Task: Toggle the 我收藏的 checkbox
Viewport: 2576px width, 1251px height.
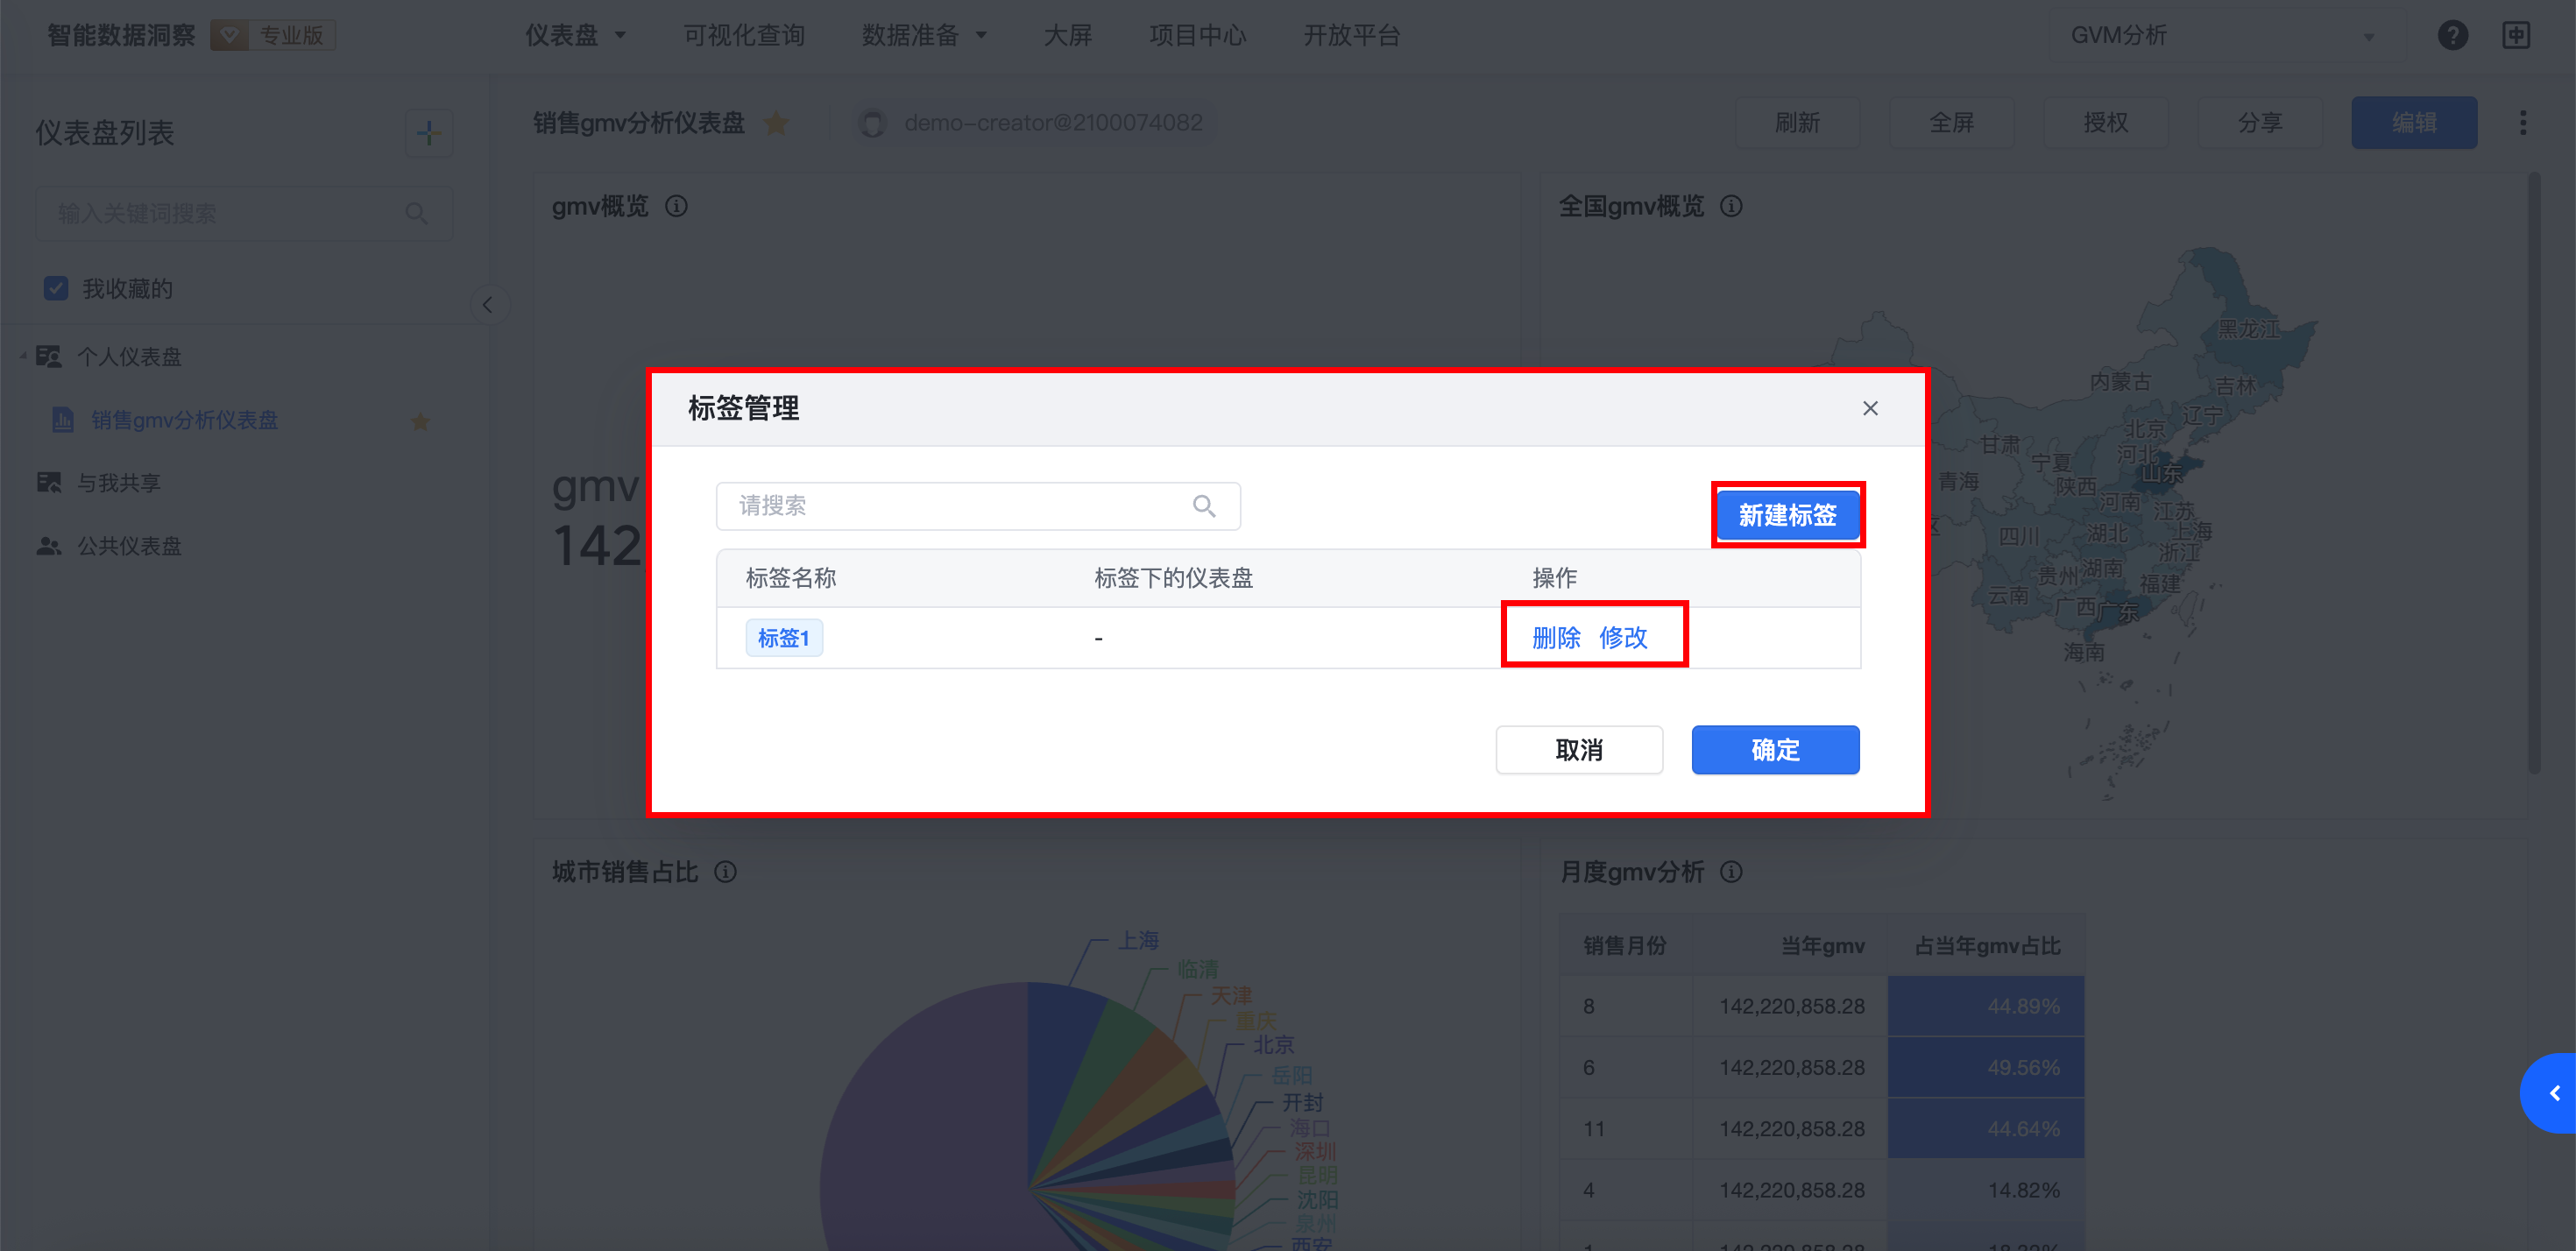Action: pos(56,289)
